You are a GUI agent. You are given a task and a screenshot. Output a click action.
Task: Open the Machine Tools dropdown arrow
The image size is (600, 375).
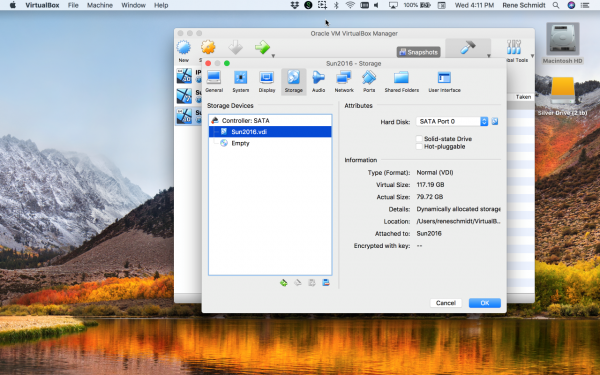pyautogui.click(x=489, y=56)
